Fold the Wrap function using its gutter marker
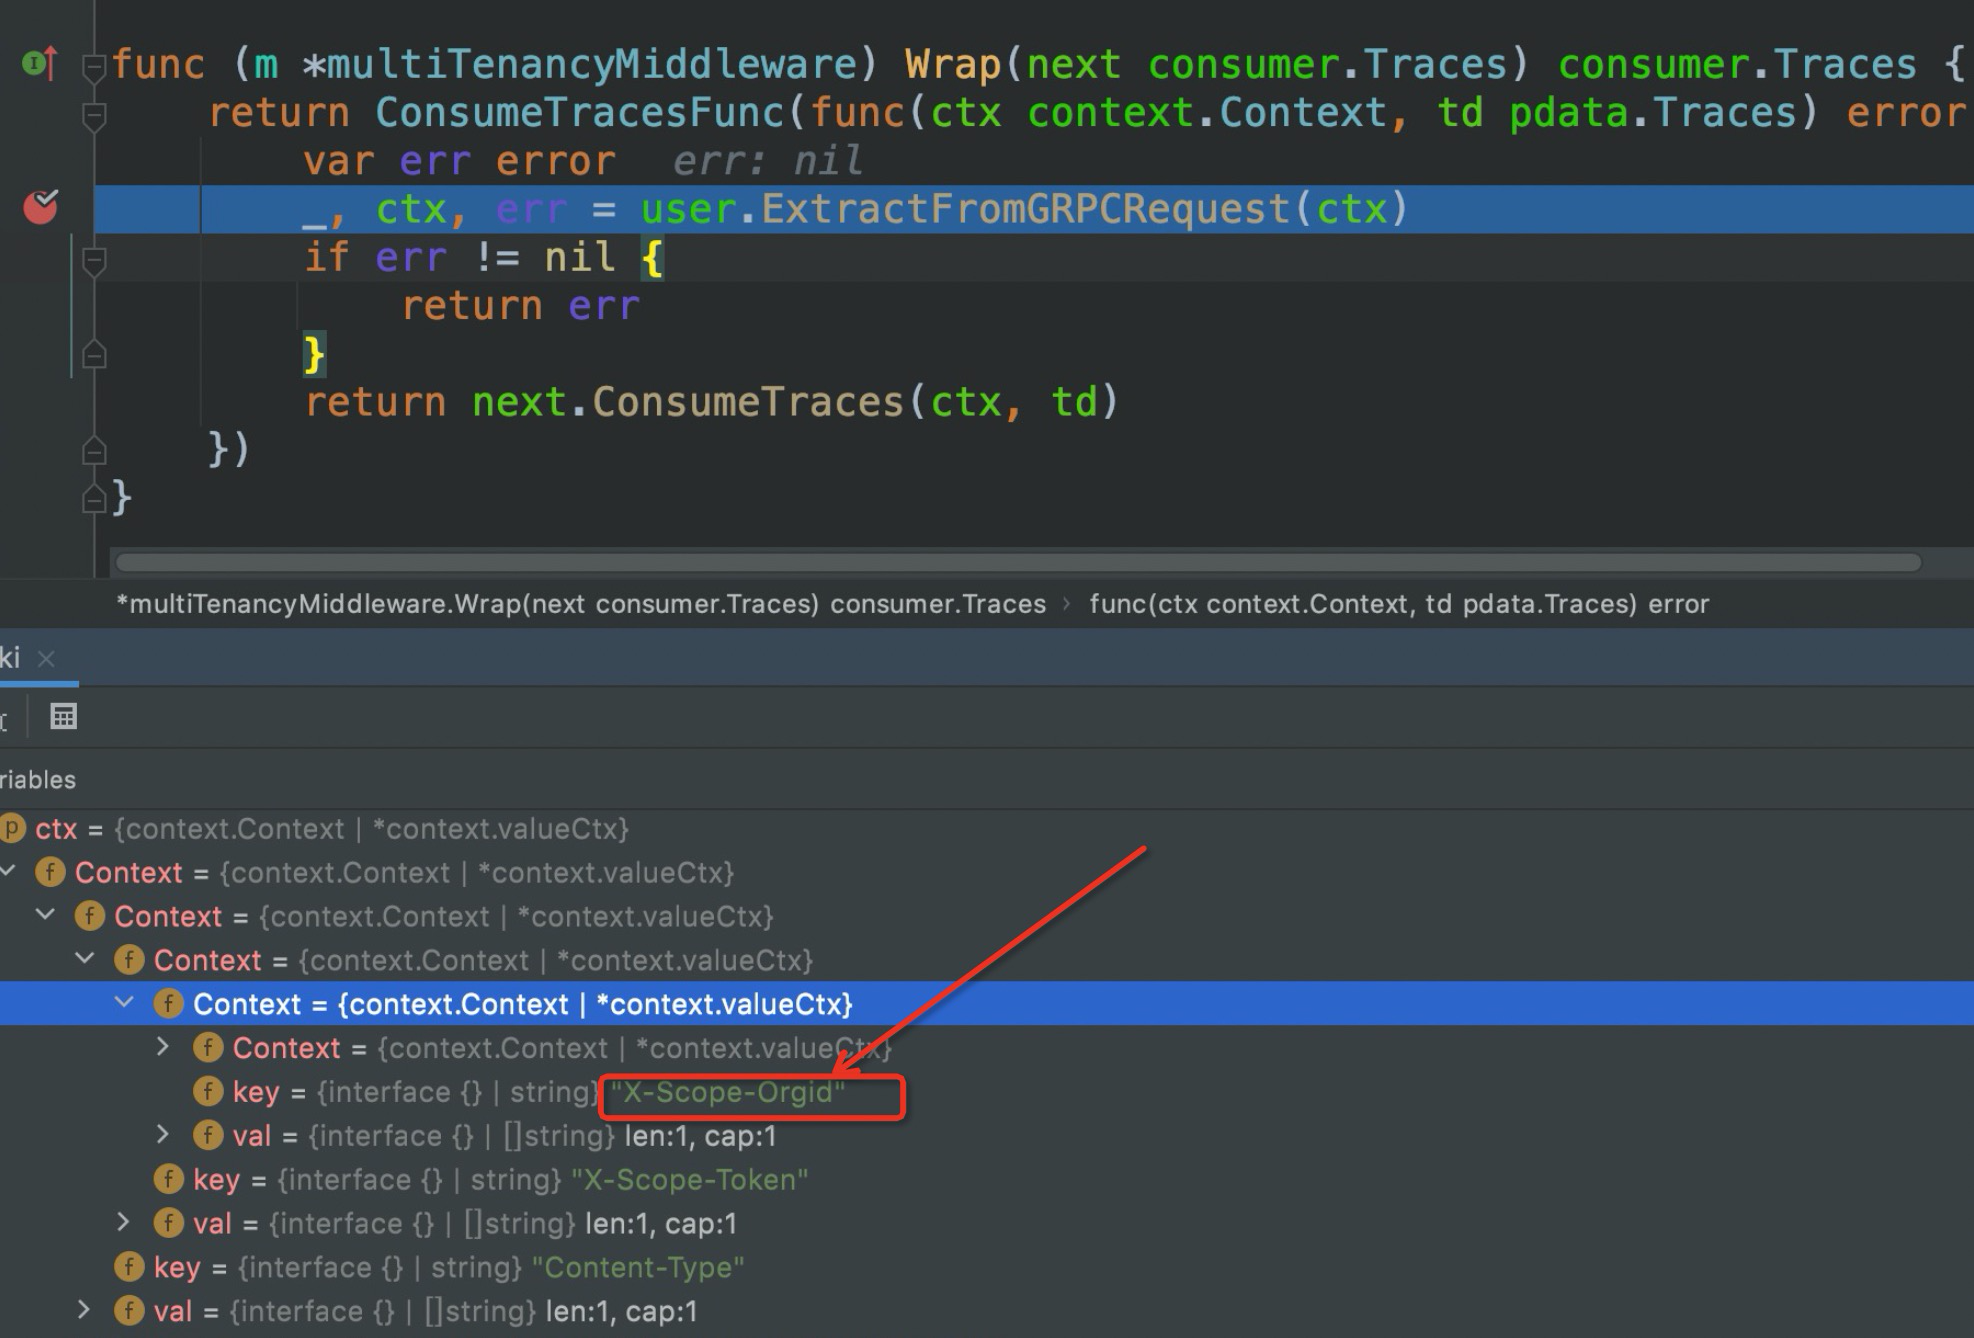This screenshot has width=1974, height=1338. [x=94, y=66]
